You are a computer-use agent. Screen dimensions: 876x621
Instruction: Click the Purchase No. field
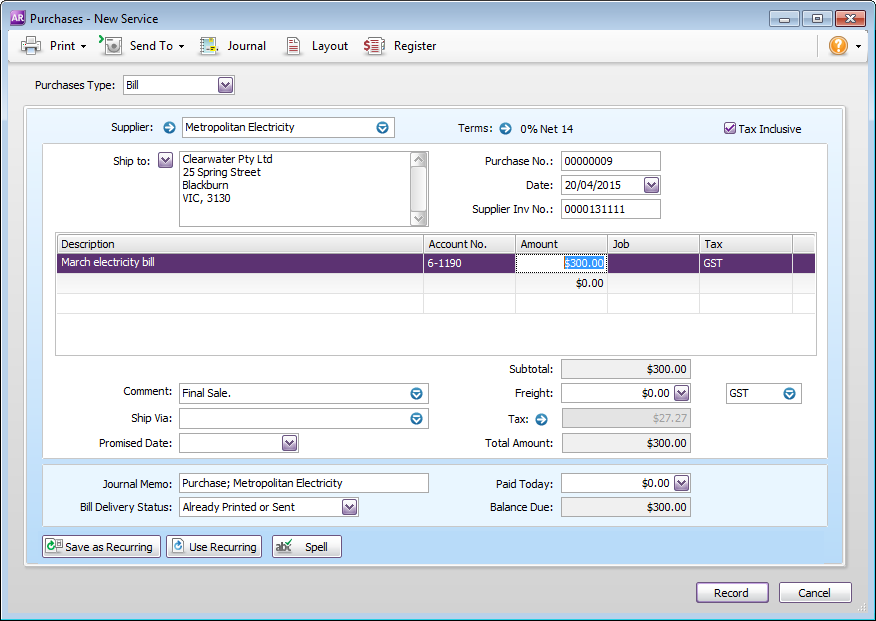pyautogui.click(x=611, y=161)
